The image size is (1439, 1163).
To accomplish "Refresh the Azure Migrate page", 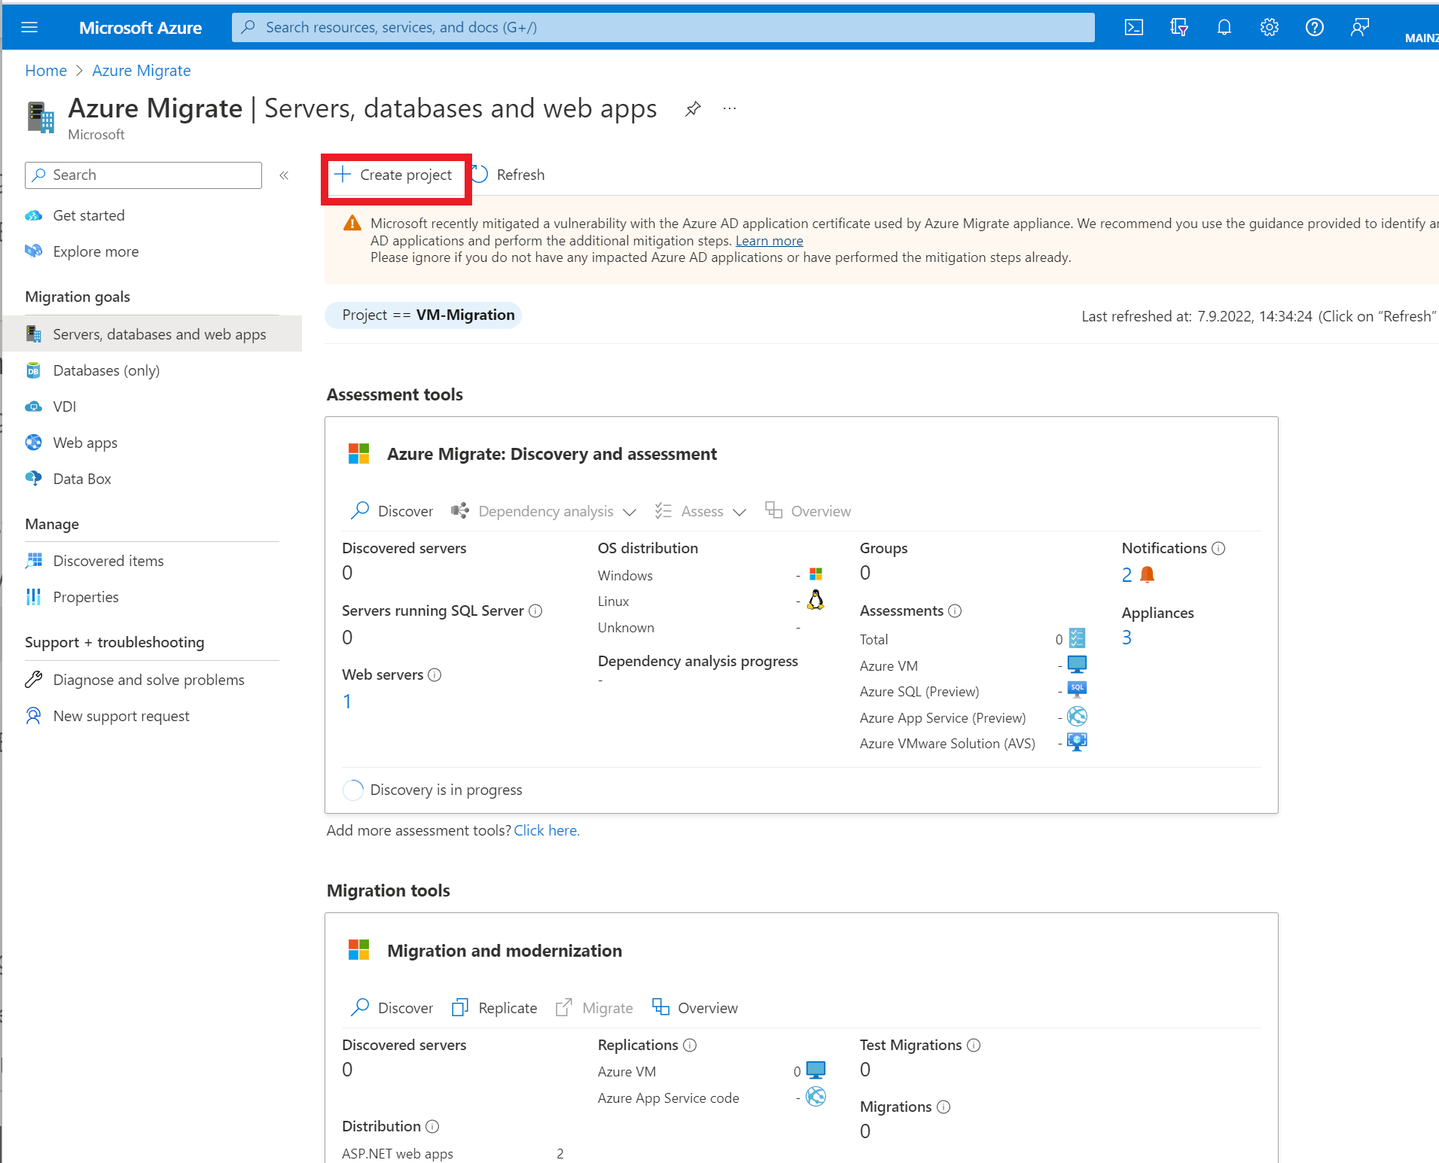I will point(508,175).
